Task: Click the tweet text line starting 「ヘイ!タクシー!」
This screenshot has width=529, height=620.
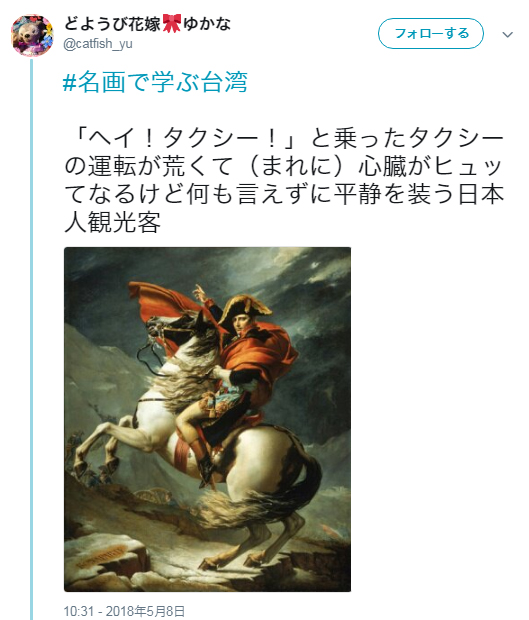Action: click(x=284, y=138)
